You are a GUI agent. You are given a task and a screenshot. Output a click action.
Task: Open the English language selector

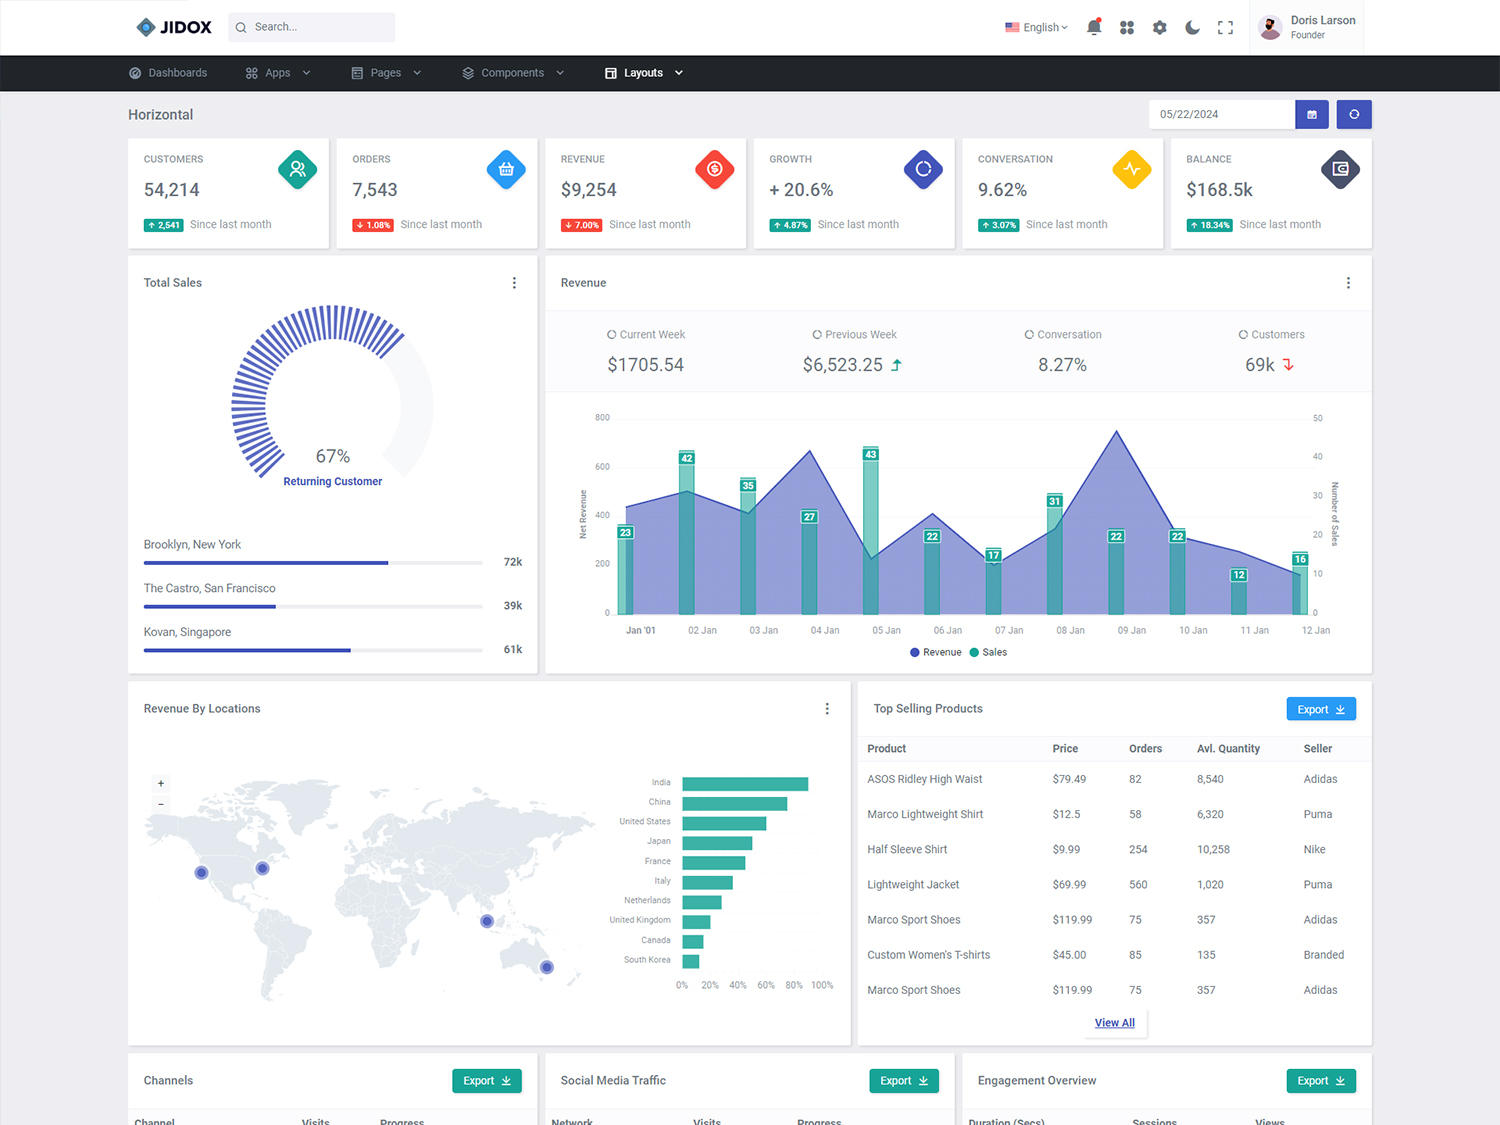[1035, 27]
